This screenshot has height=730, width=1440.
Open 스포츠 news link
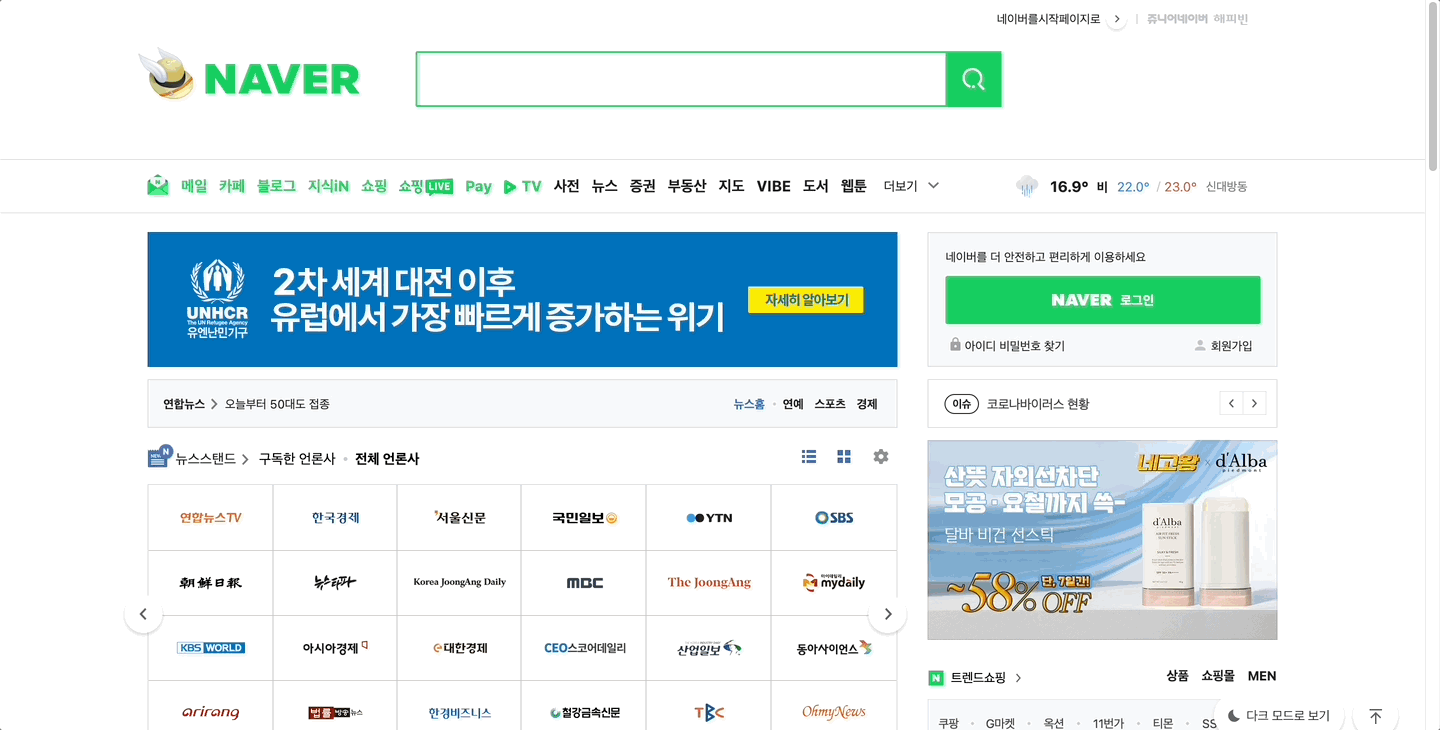click(830, 404)
